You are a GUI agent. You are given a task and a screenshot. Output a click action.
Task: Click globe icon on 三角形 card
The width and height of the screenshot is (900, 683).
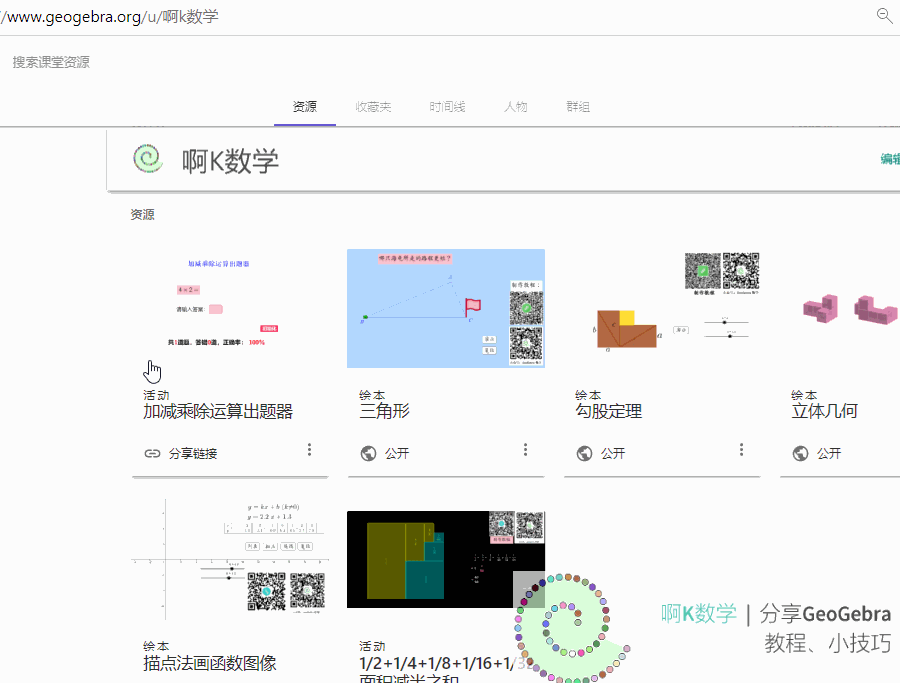pyautogui.click(x=368, y=453)
